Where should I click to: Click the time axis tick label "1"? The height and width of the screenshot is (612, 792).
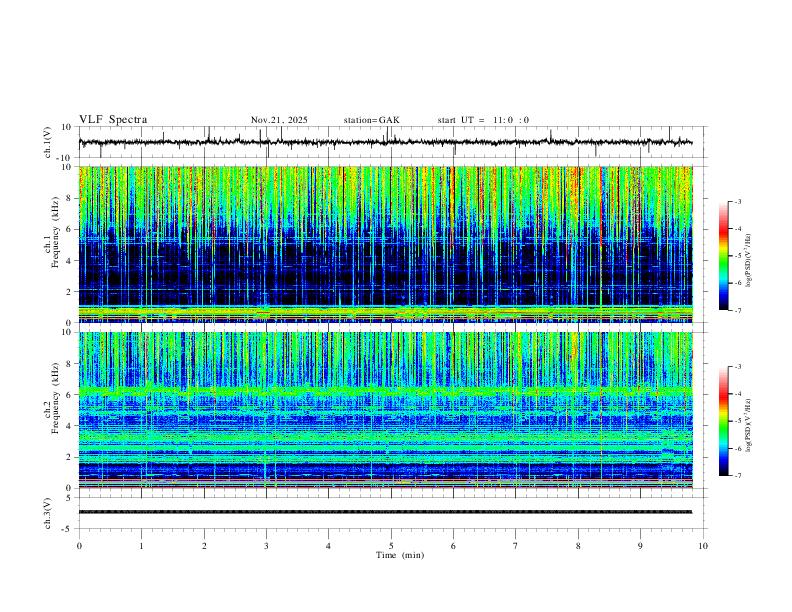pos(141,546)
